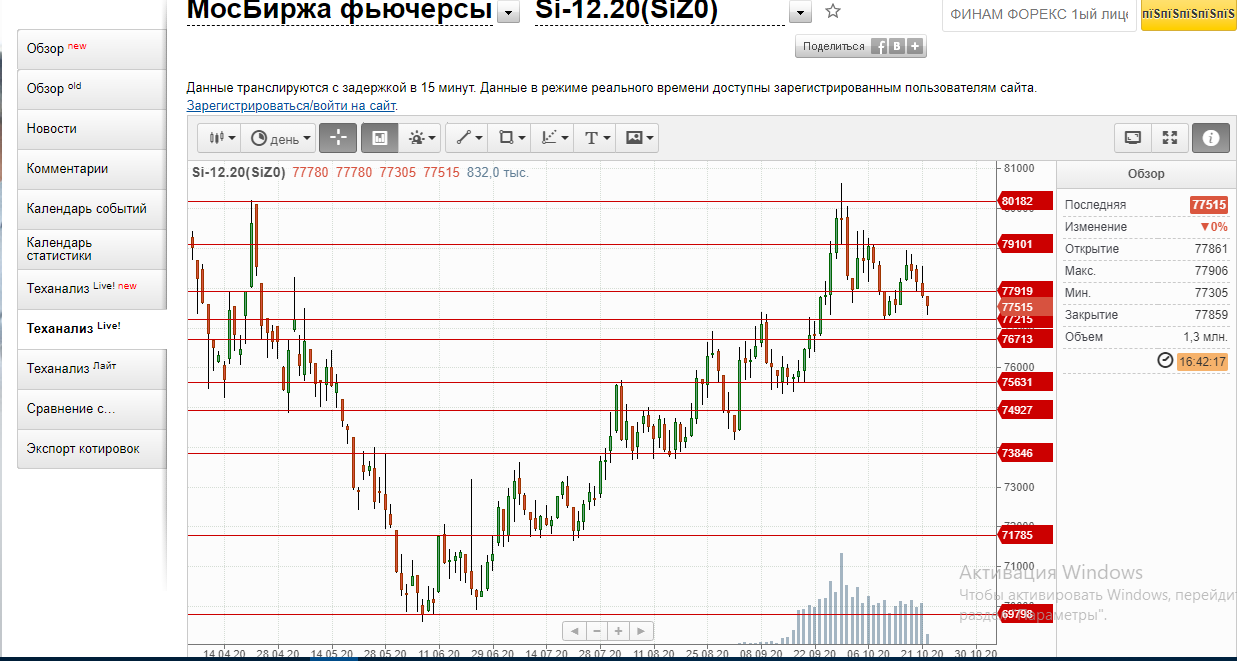Image resolution: width=1237 pixels, height=661 pixels.
Task: Click the Мин. value 77305
Action: coord(1211,293)
